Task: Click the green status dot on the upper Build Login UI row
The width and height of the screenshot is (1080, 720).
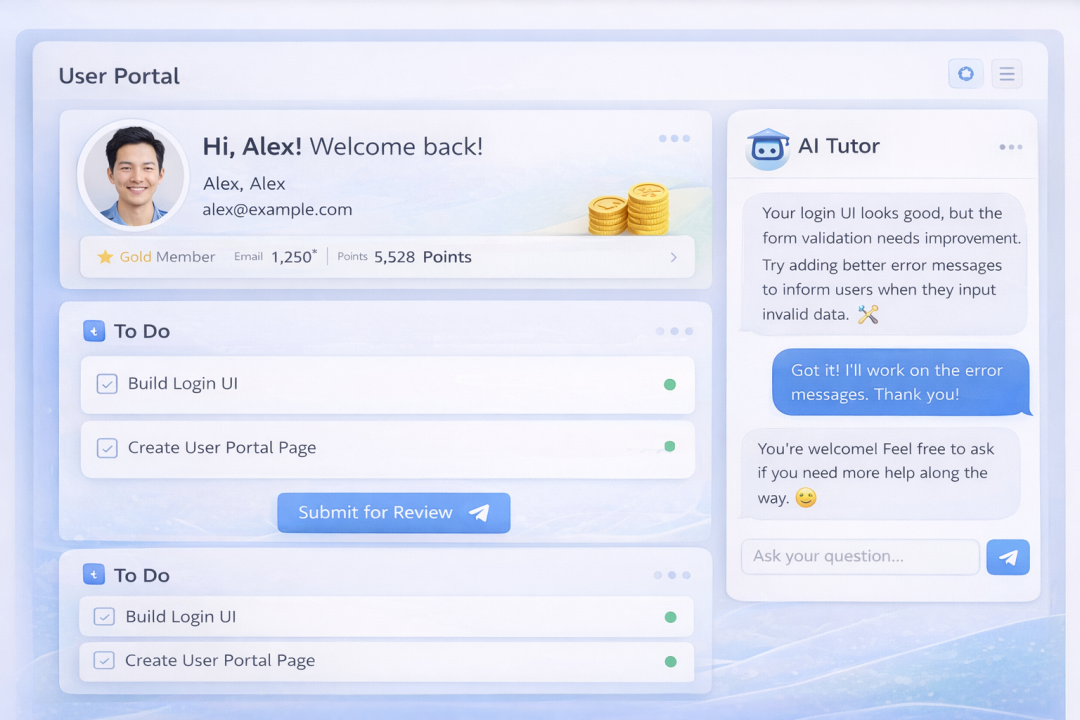Action: [670, 384]
